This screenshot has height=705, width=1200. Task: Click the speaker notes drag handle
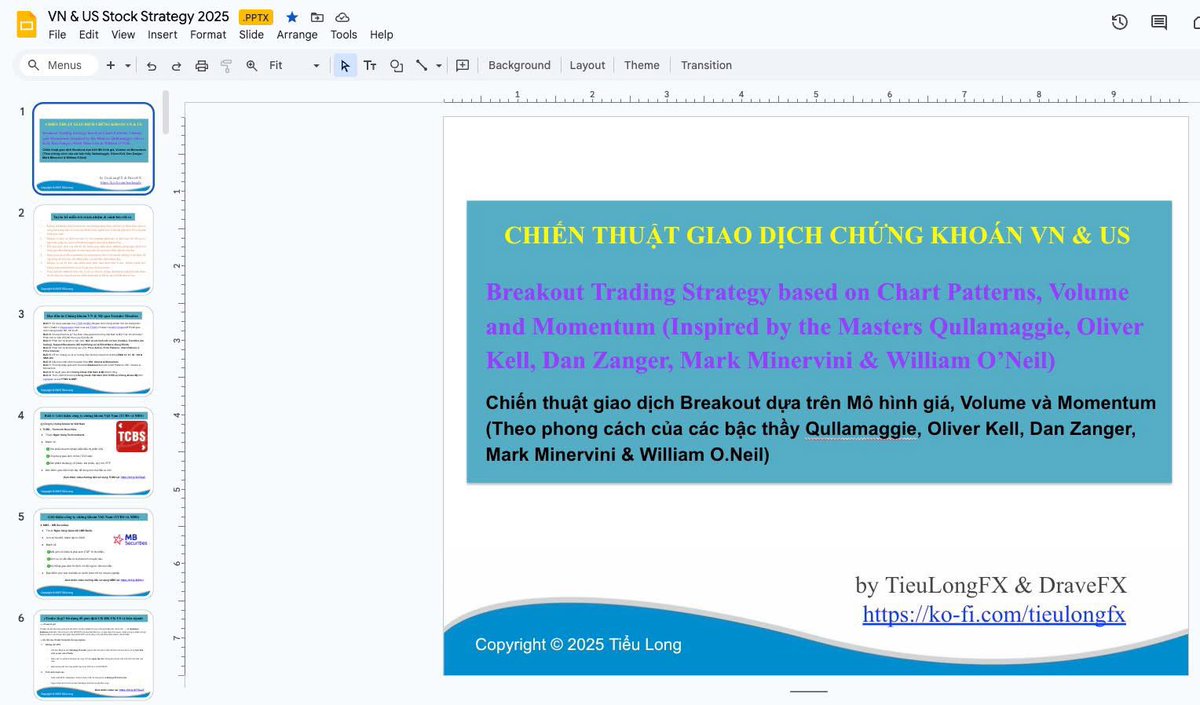coord(808,691)
